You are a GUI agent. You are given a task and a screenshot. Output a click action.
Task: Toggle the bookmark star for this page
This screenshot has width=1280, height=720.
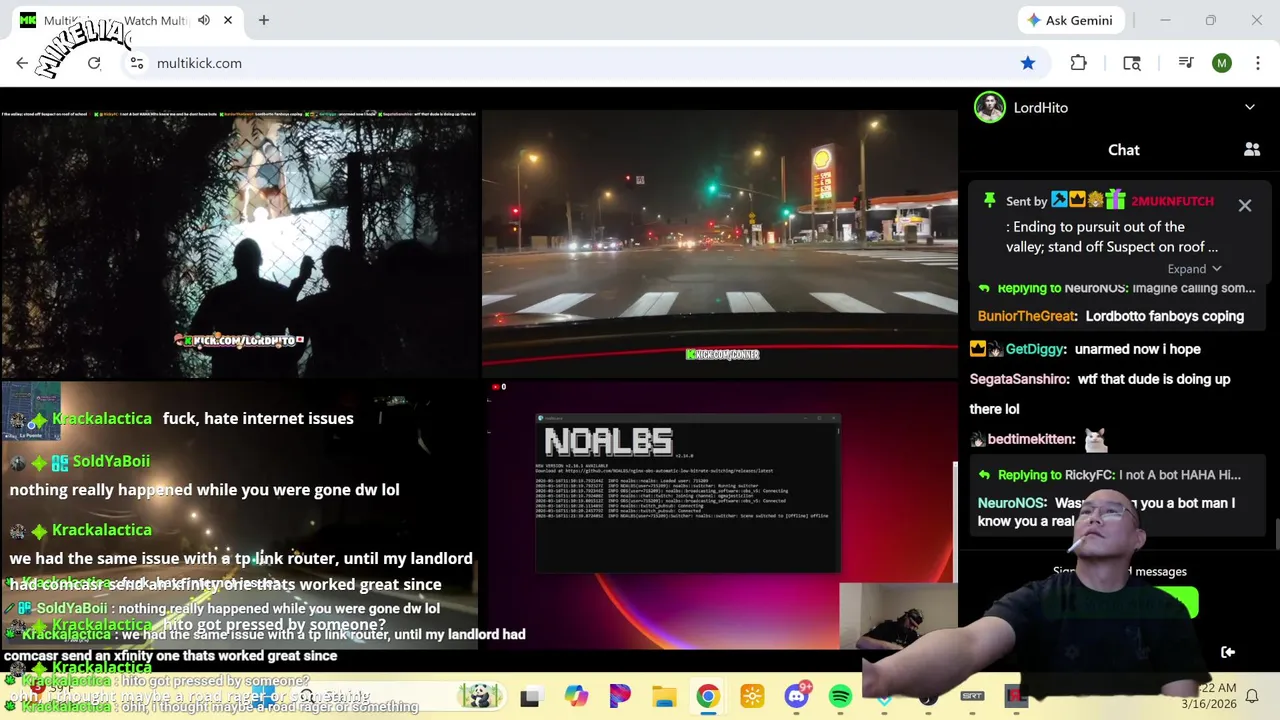coord(1028,63)
